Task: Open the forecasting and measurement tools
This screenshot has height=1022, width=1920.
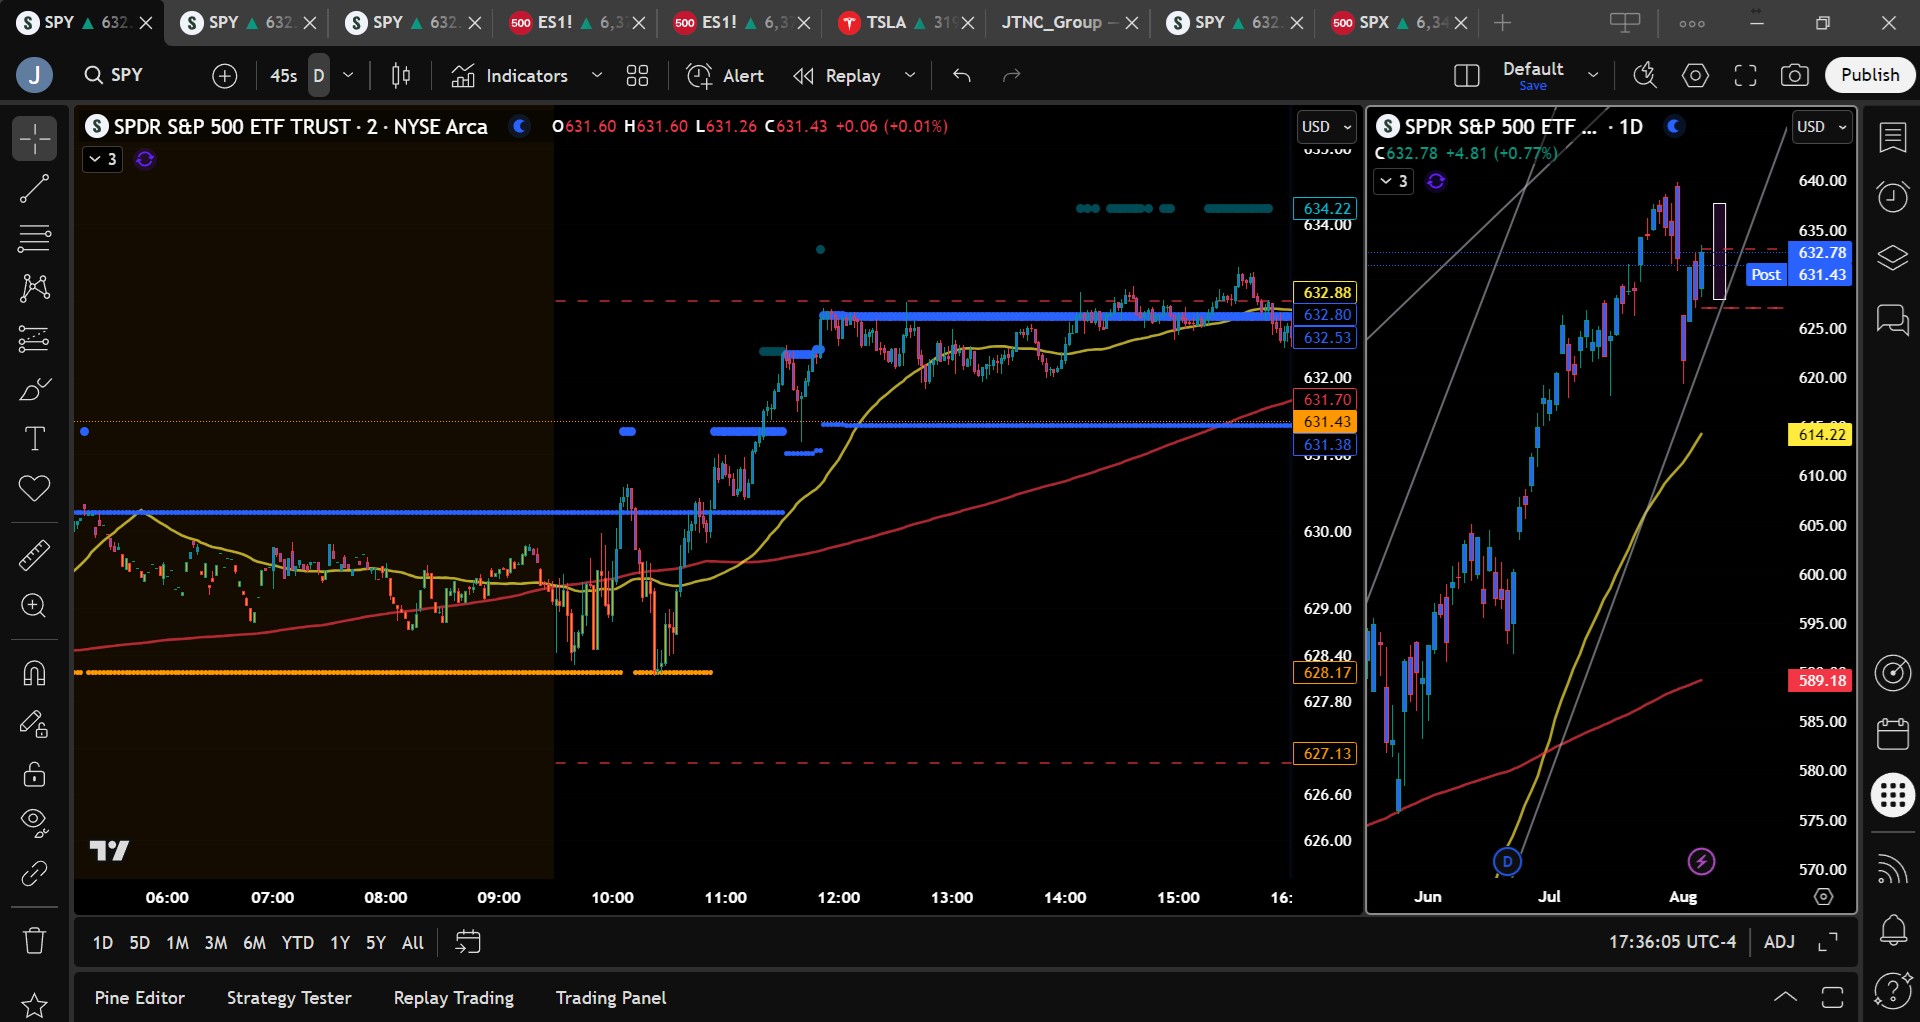Action: pos(34,339)
